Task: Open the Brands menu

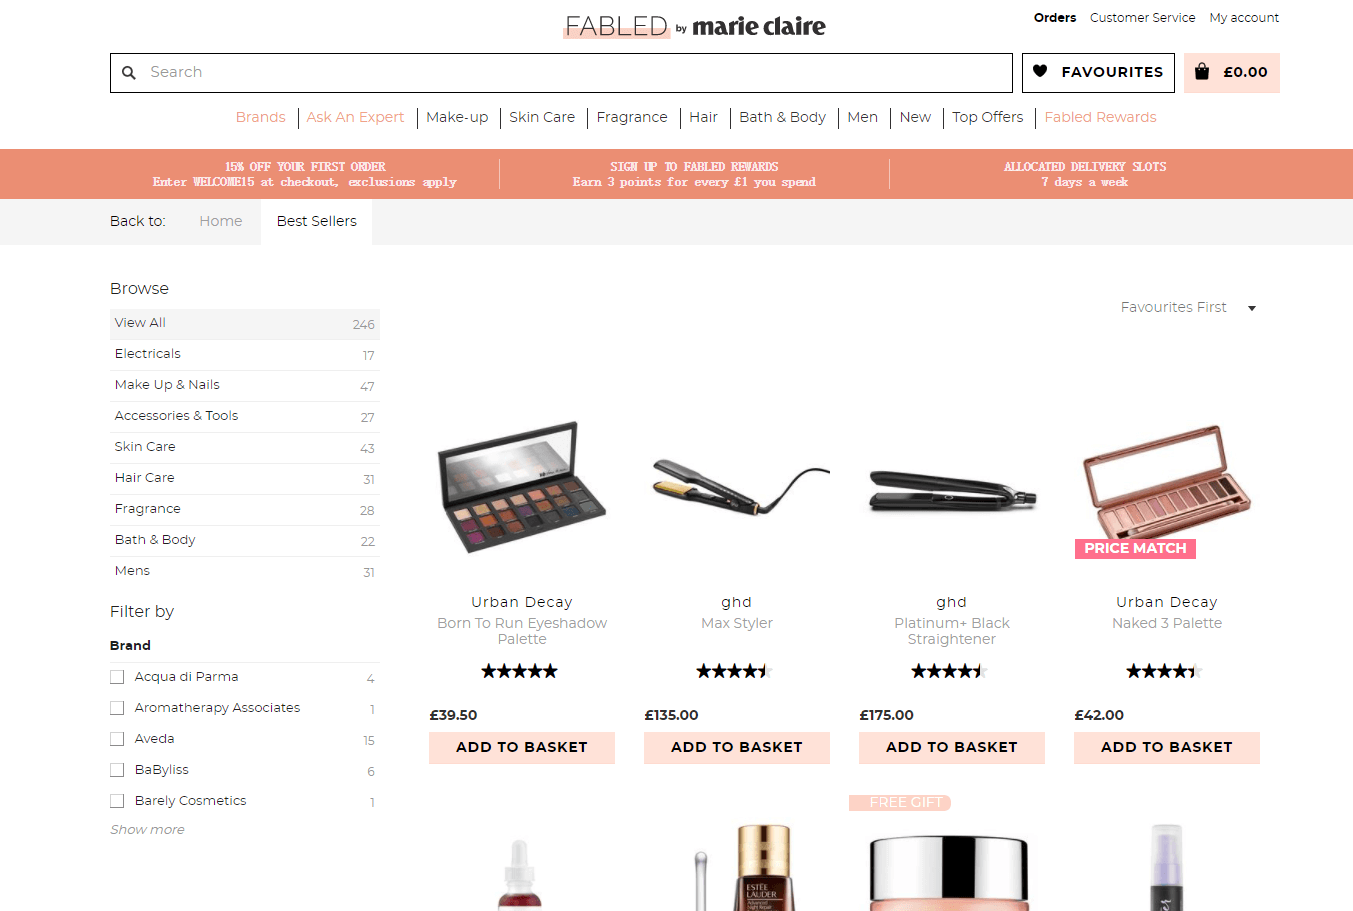Action: (260, 117)
